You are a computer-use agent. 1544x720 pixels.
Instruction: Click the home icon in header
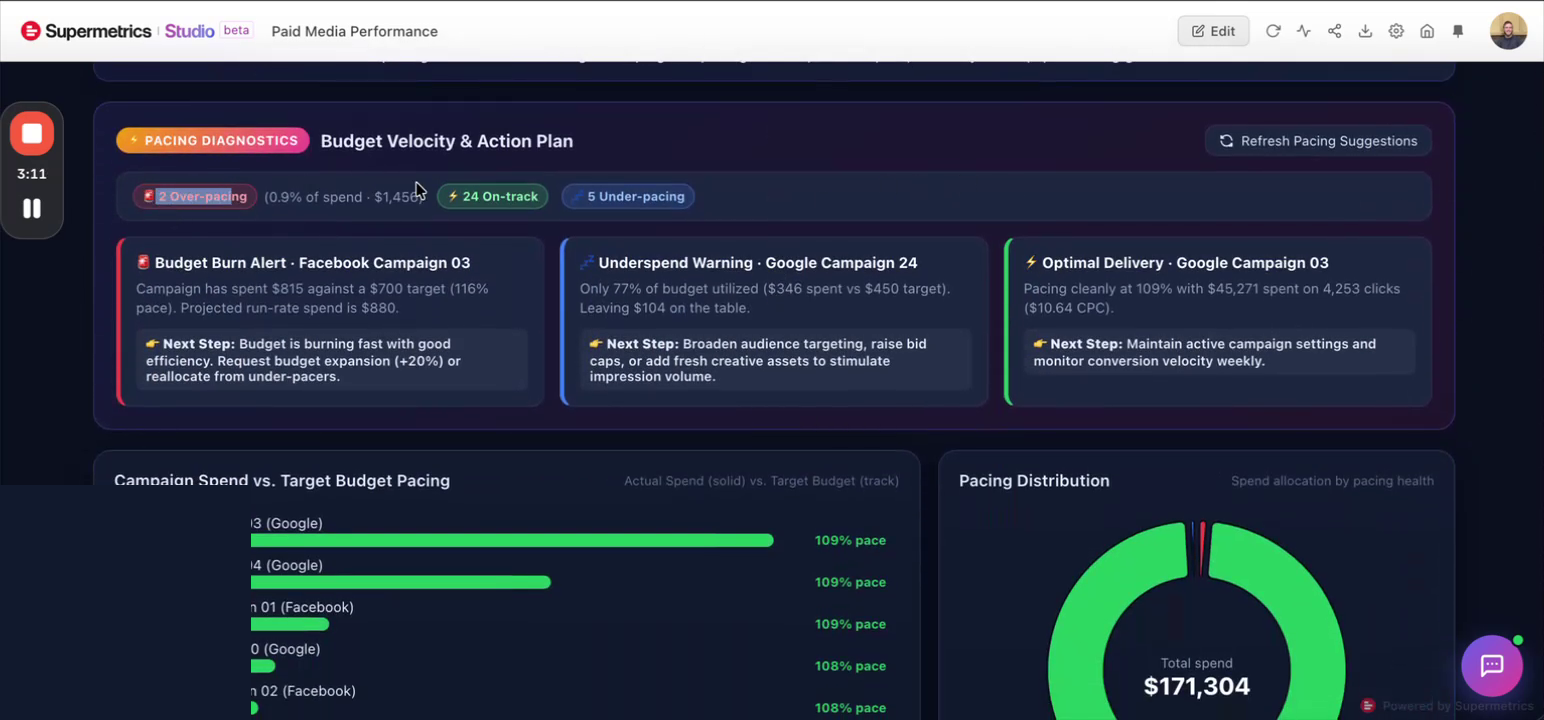(x=1427, y=31)
